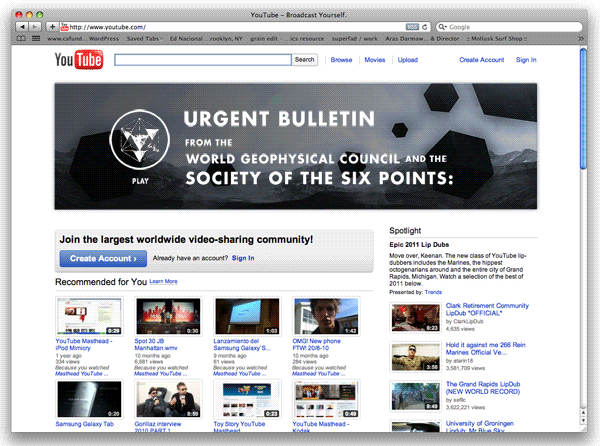Click the Search button

(x=305, y=60)
